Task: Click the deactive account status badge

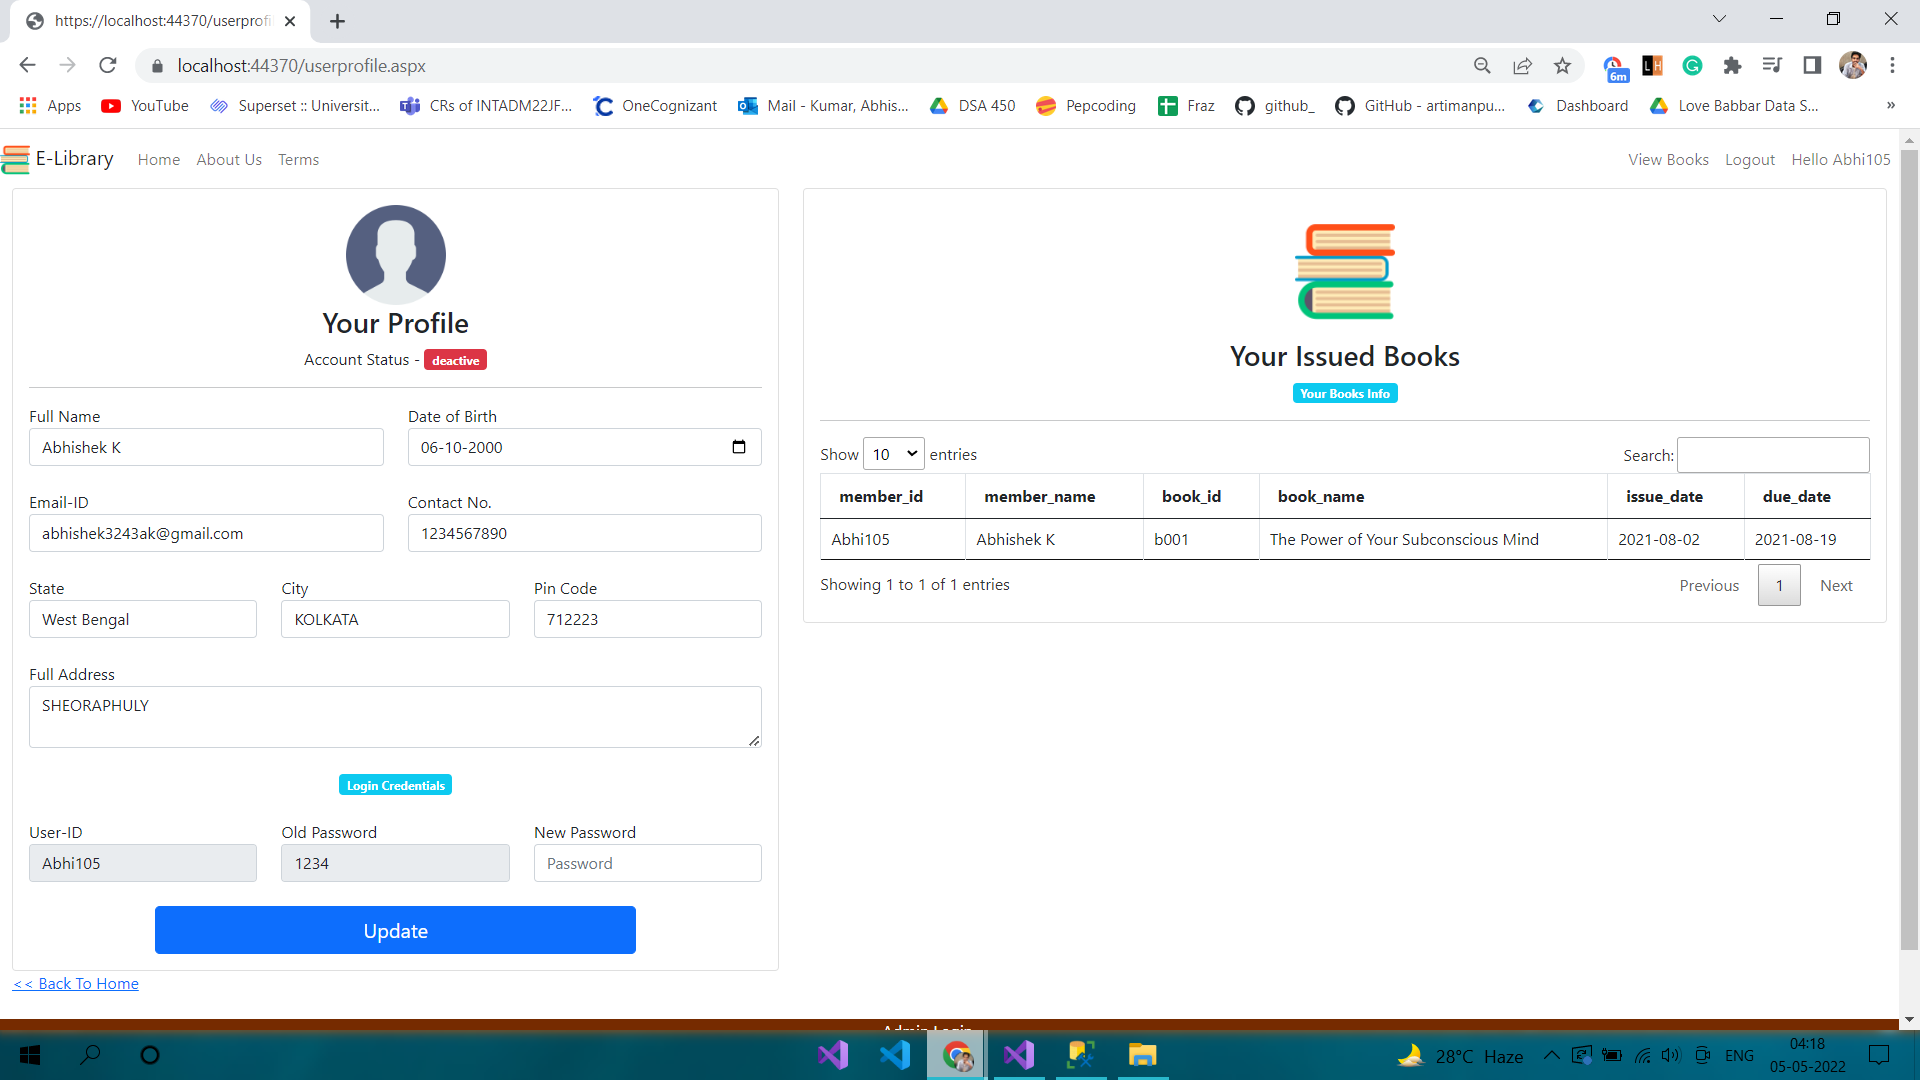Action: pos(455,360)
